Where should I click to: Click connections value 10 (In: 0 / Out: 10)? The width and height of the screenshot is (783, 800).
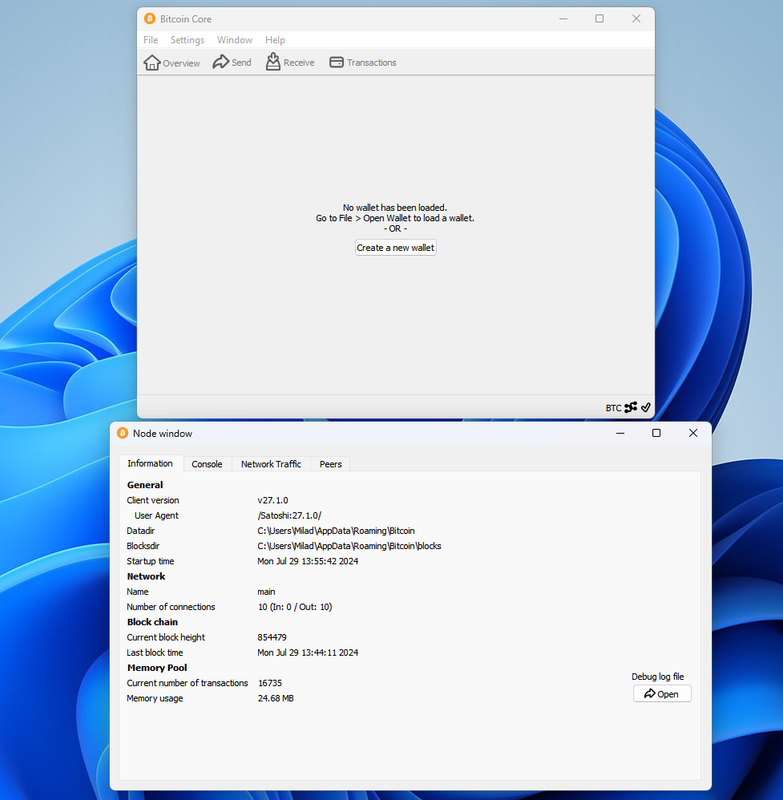pos(295,607)
